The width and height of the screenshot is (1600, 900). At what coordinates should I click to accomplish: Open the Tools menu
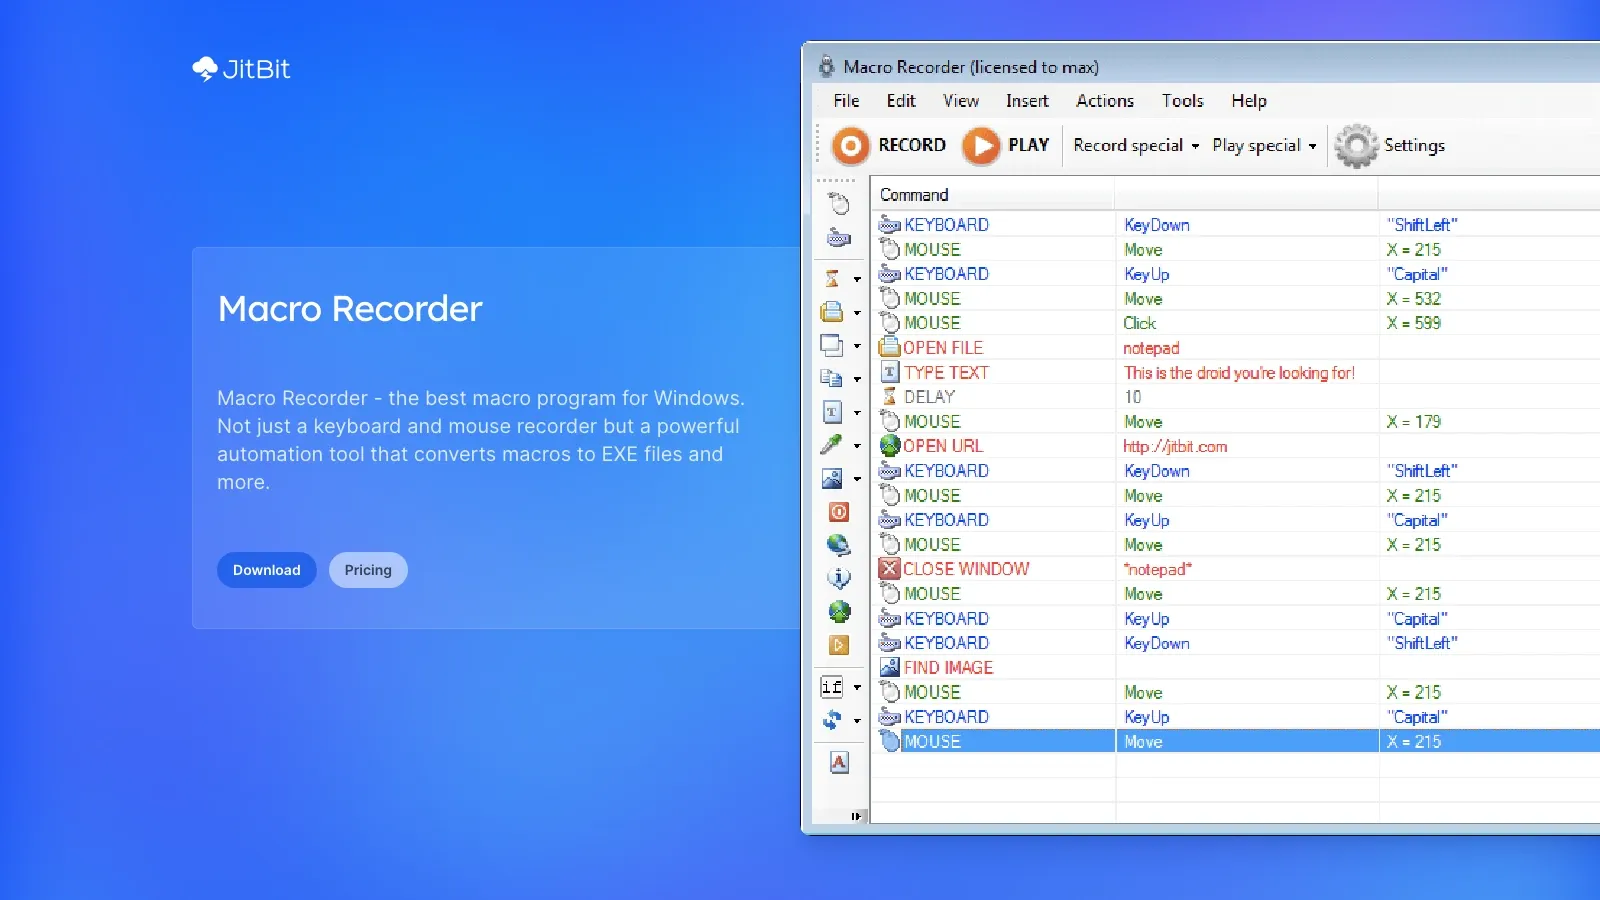click(x=1182, y=101)
